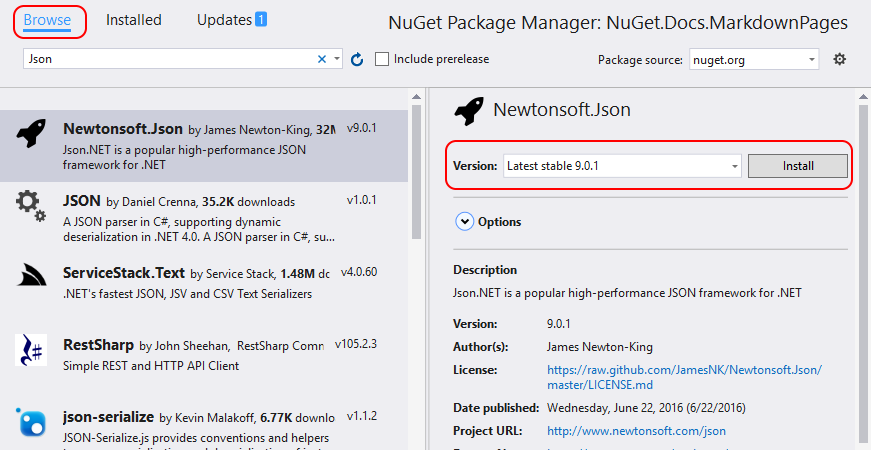Image resolution: width=871 pixels, height=451 pixels.
Task: Click JSON package version v1.0.1 label
Action: pos(362,200)
